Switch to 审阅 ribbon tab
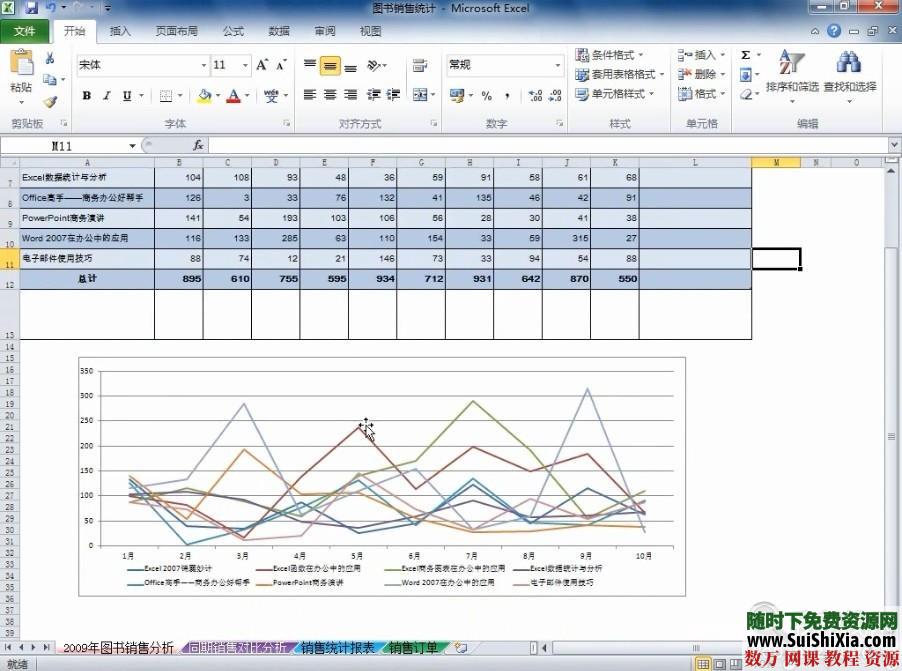 [x=325, y=31]
